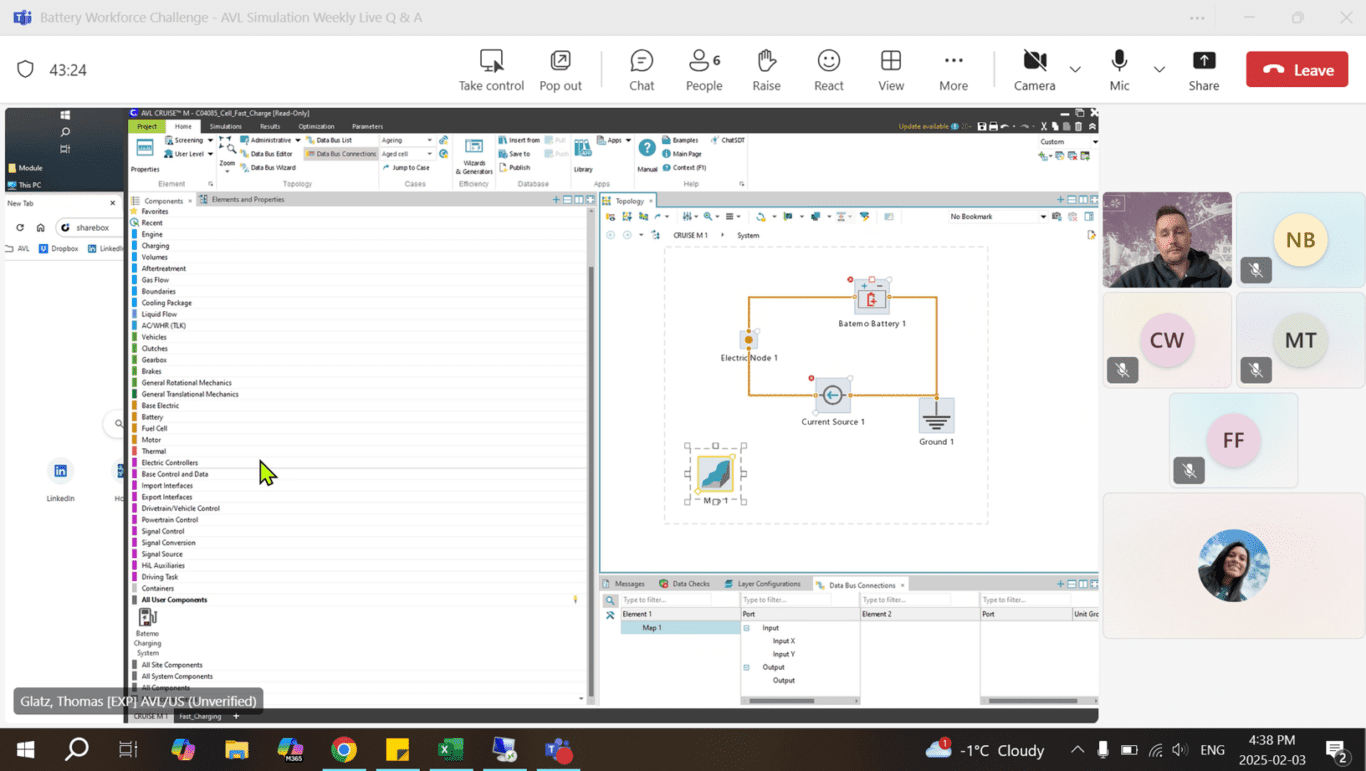
Task: Open the View layout options
Action: coord(891,70)
